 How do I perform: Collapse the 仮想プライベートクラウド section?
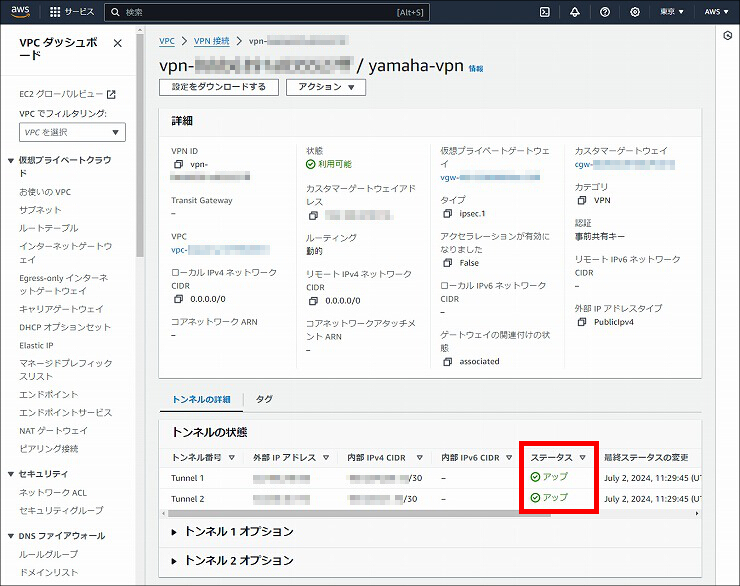coord(11,160)
